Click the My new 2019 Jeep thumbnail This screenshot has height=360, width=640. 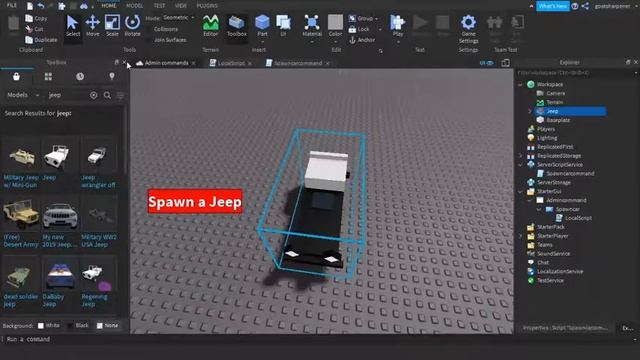coord(60,216)
